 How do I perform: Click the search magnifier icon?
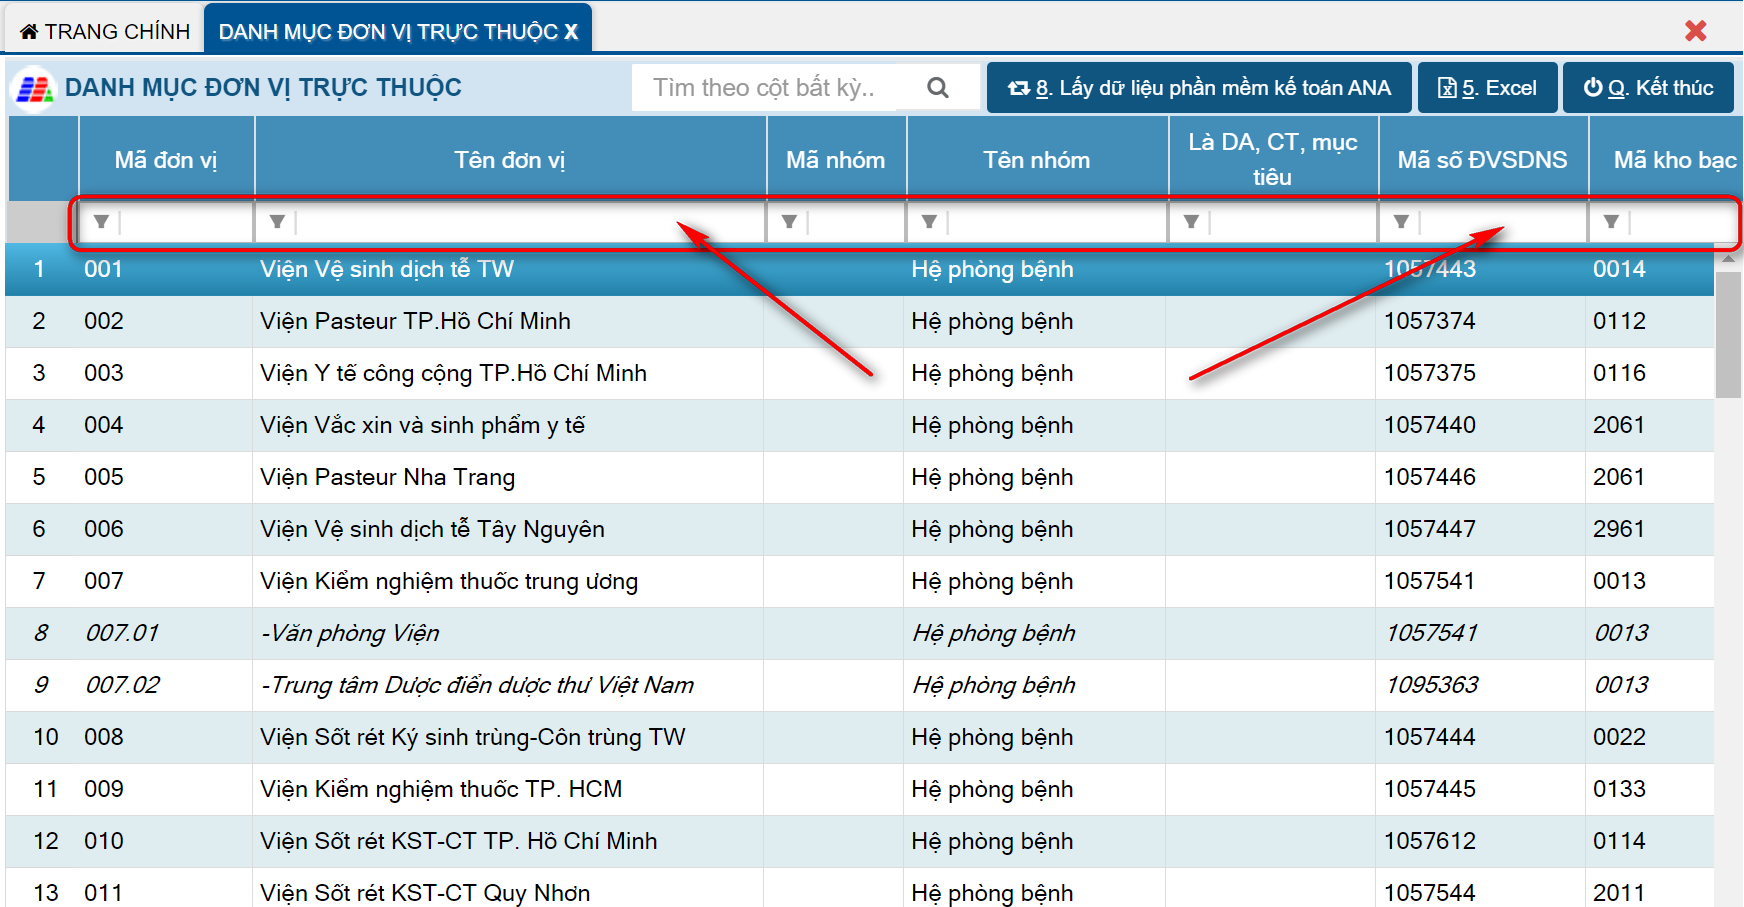tap(937, 88)
